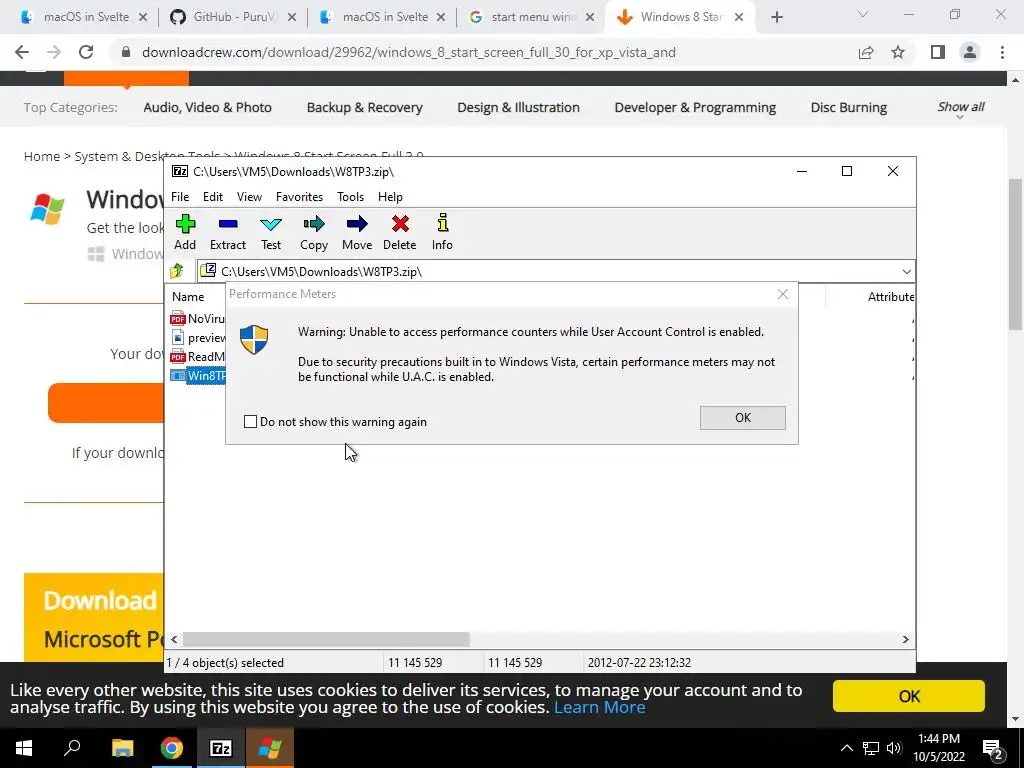The height and width of the screenshot is (768, 1024).
Task: Close the Windows 8 Start browser tab
Action: point(739,17)
